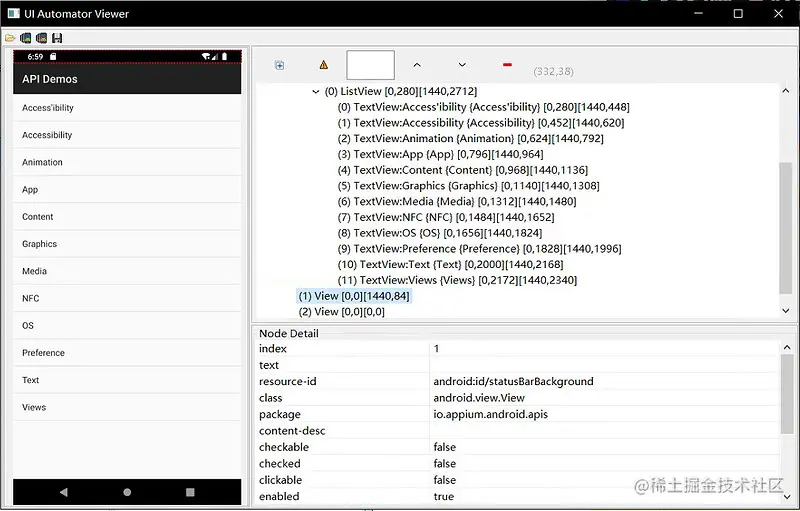Screen dimensions: 800x511
Task: Select the package value io.appium.android.apis
Action: 490,414
